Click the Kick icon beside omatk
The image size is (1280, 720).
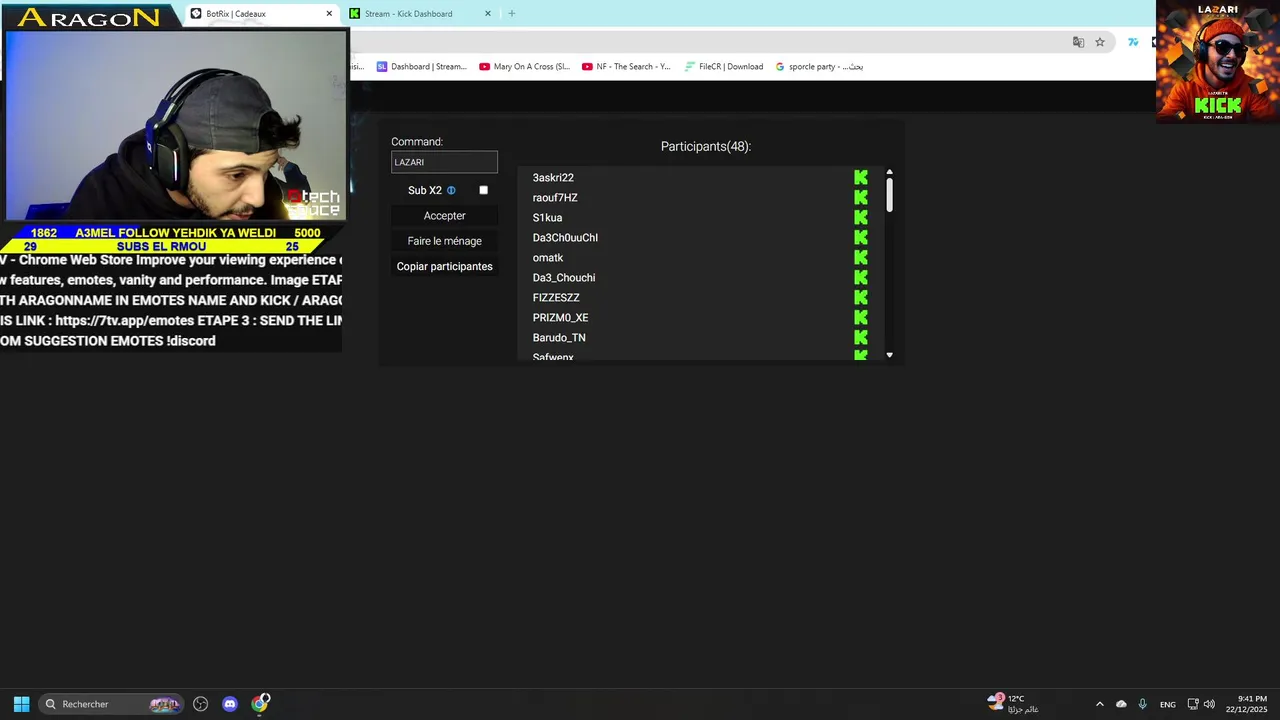click(861, 257)
